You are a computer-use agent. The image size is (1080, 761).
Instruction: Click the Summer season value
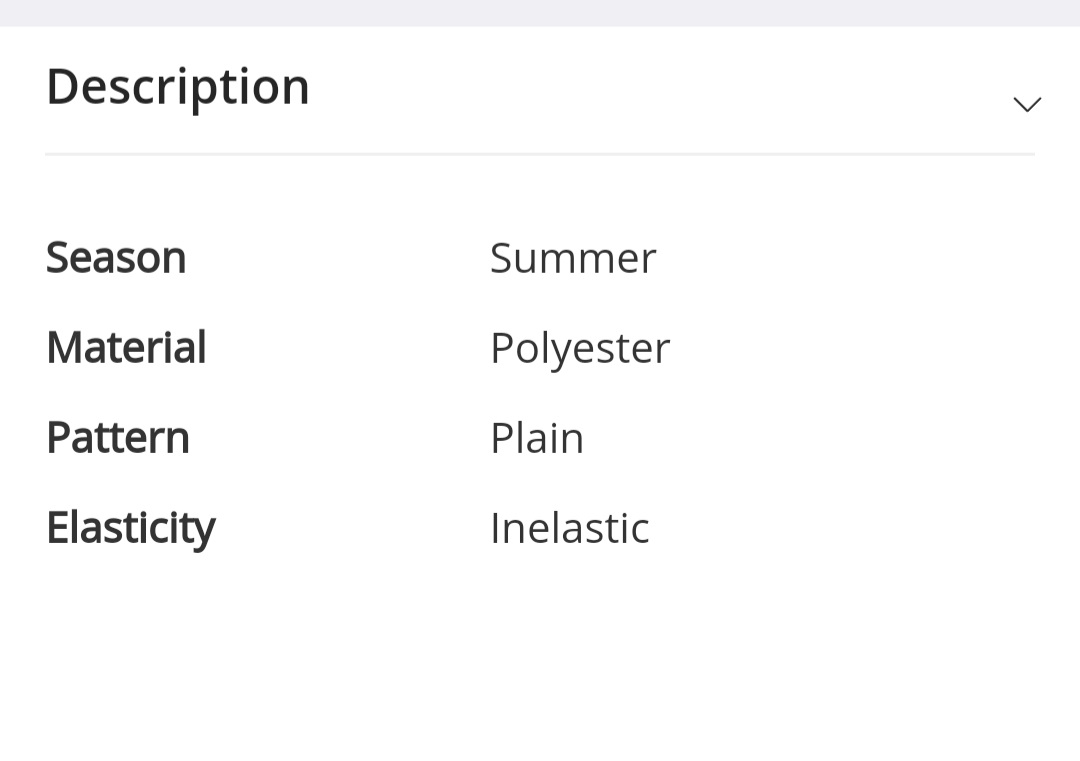(573, 258)
